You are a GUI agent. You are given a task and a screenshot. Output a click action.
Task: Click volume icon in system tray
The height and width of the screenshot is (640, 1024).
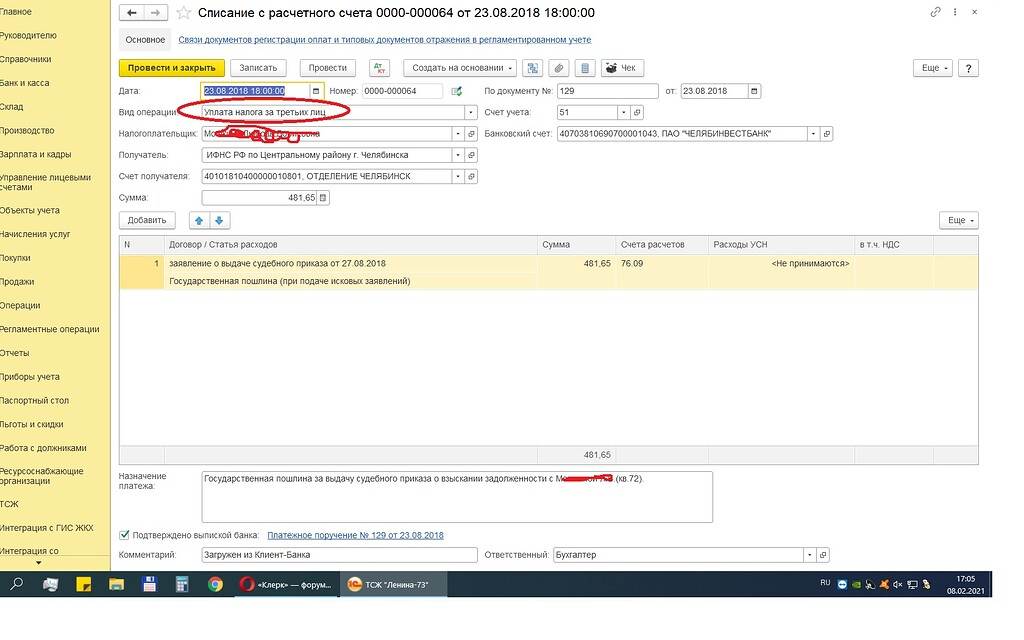pyautogui.click(x=898, y=584)
